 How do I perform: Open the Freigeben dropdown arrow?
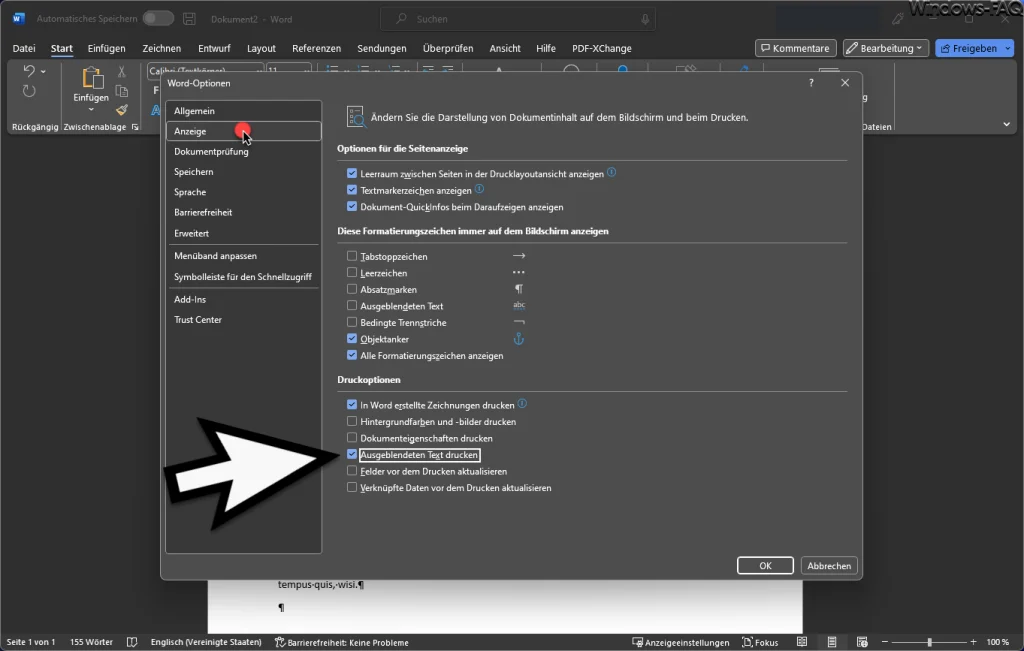pos(1008,48)
